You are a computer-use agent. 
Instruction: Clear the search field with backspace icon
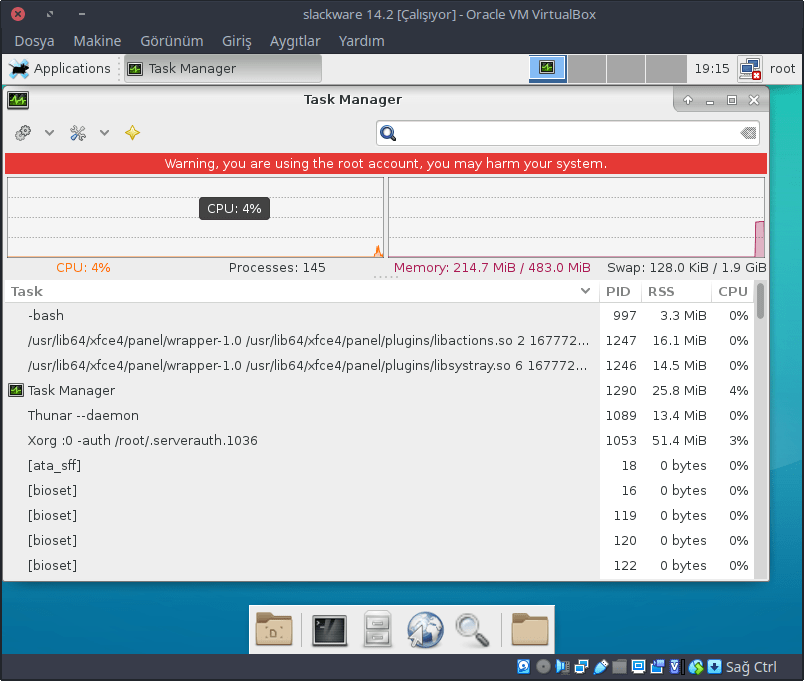tap(749, 133)
